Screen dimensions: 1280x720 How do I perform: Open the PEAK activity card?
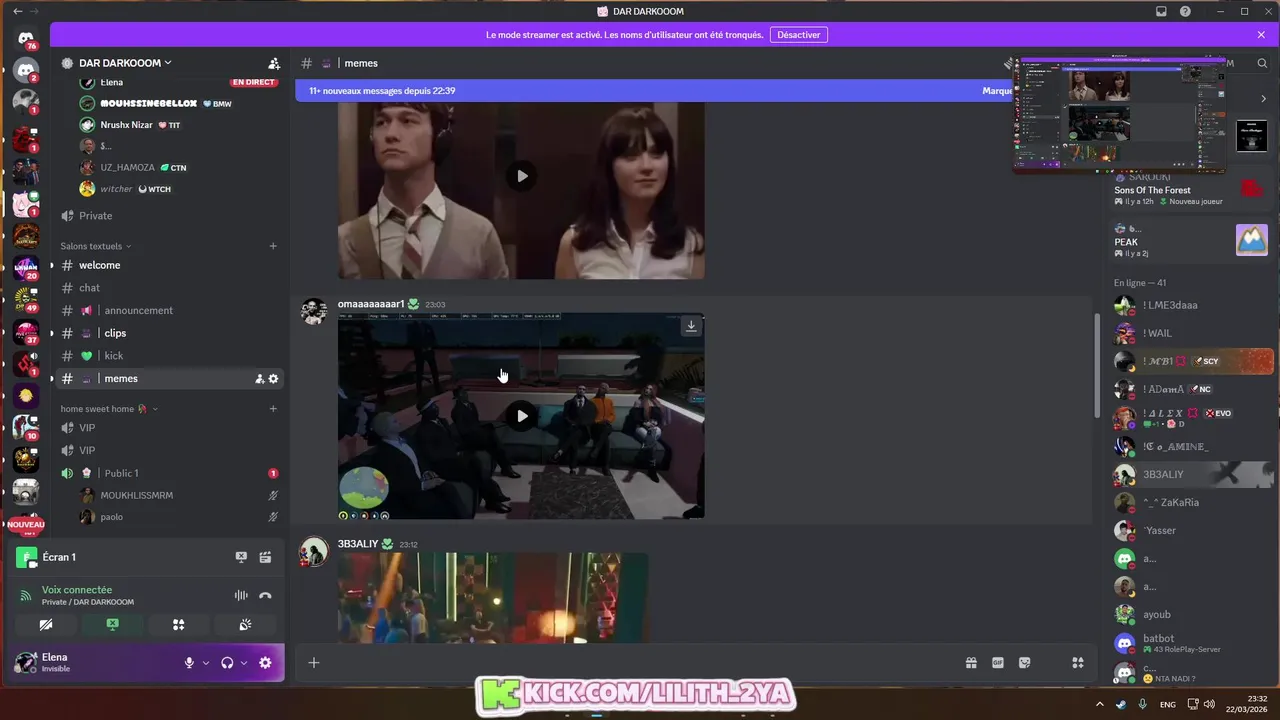[1193, 240]
